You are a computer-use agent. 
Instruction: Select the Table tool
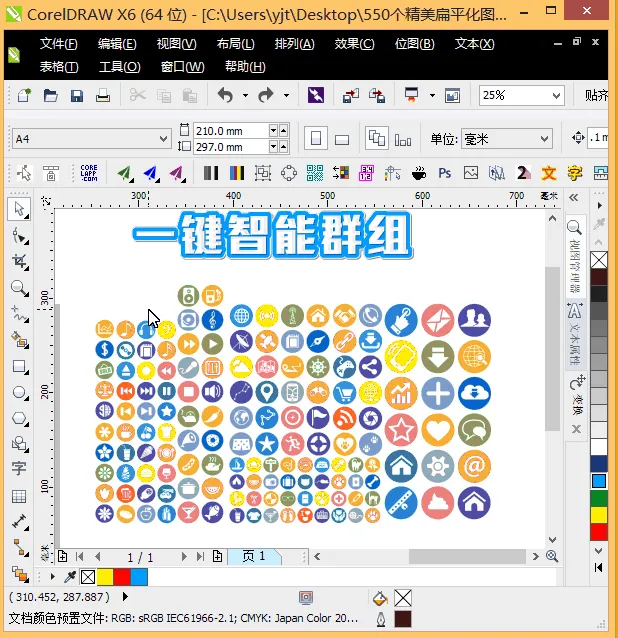click(19, 496)
